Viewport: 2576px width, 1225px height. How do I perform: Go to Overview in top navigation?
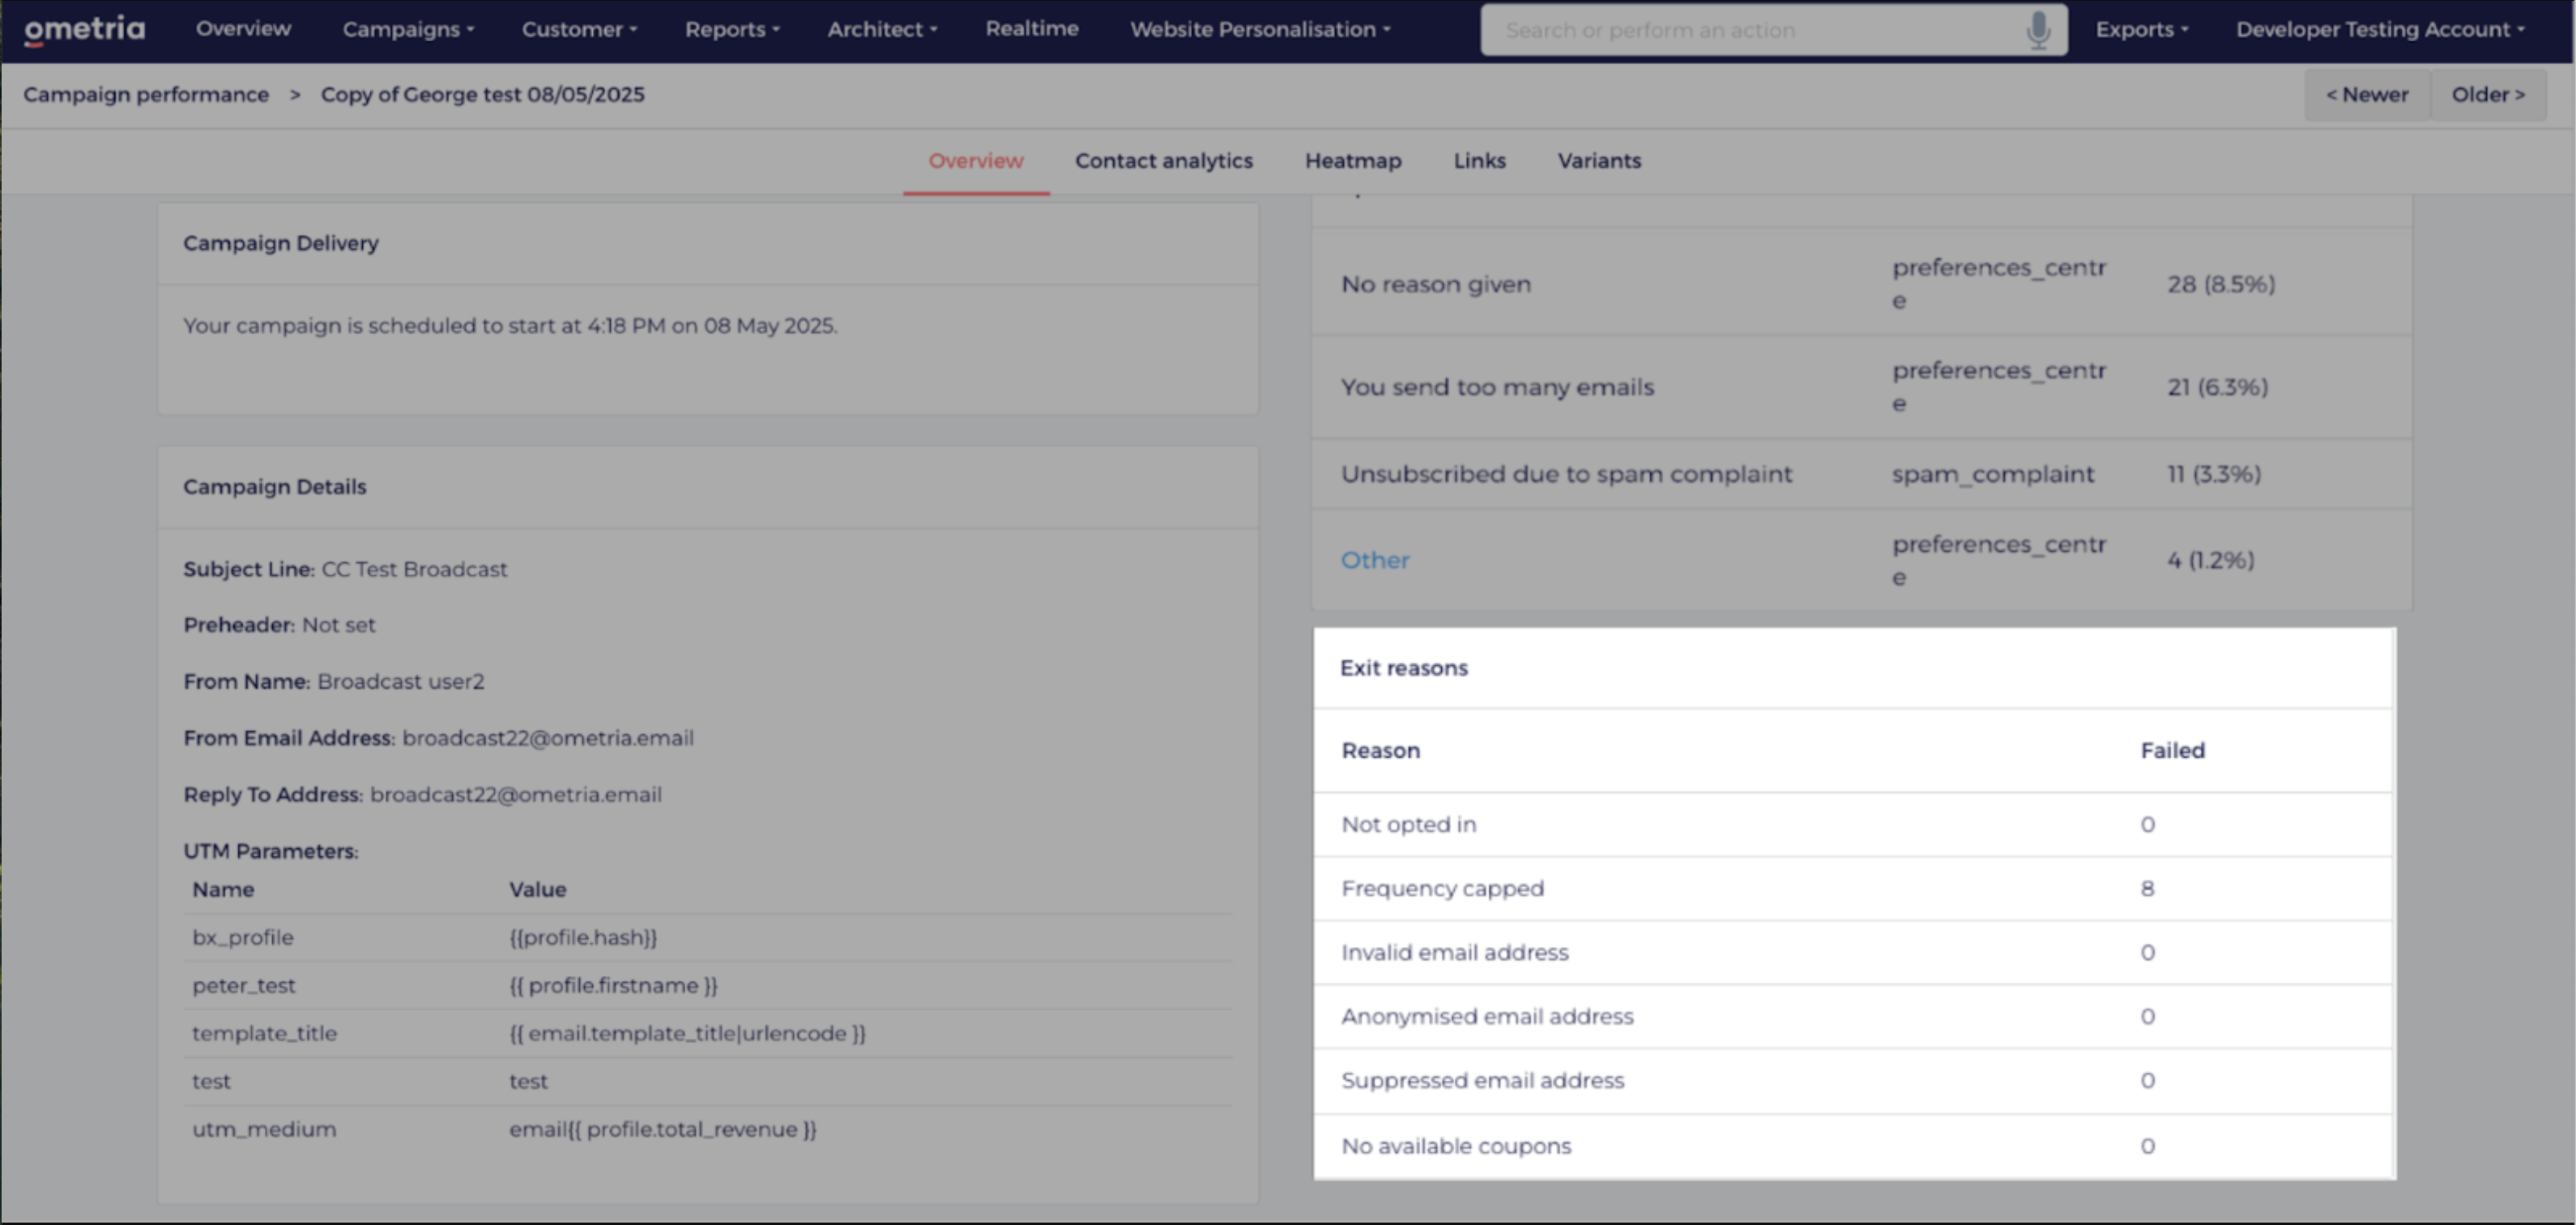coord(243,29)
